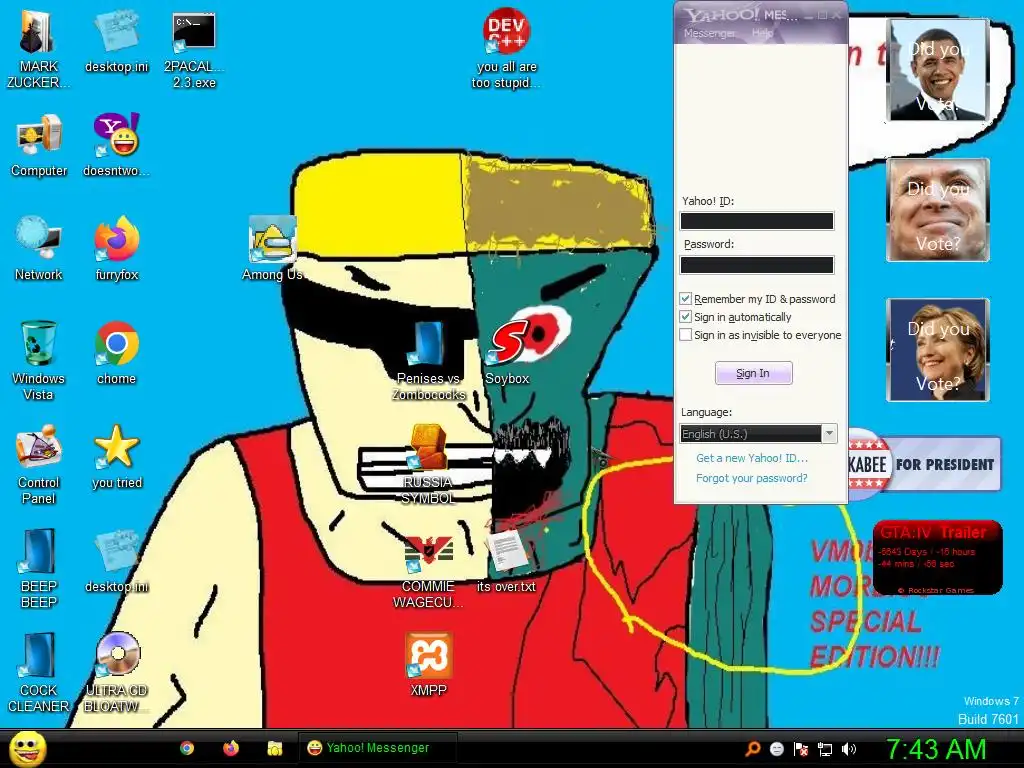Click the 7:43 AM taskbar clock
Viewport: 1024px width, 768px height.
coord(936,748)
